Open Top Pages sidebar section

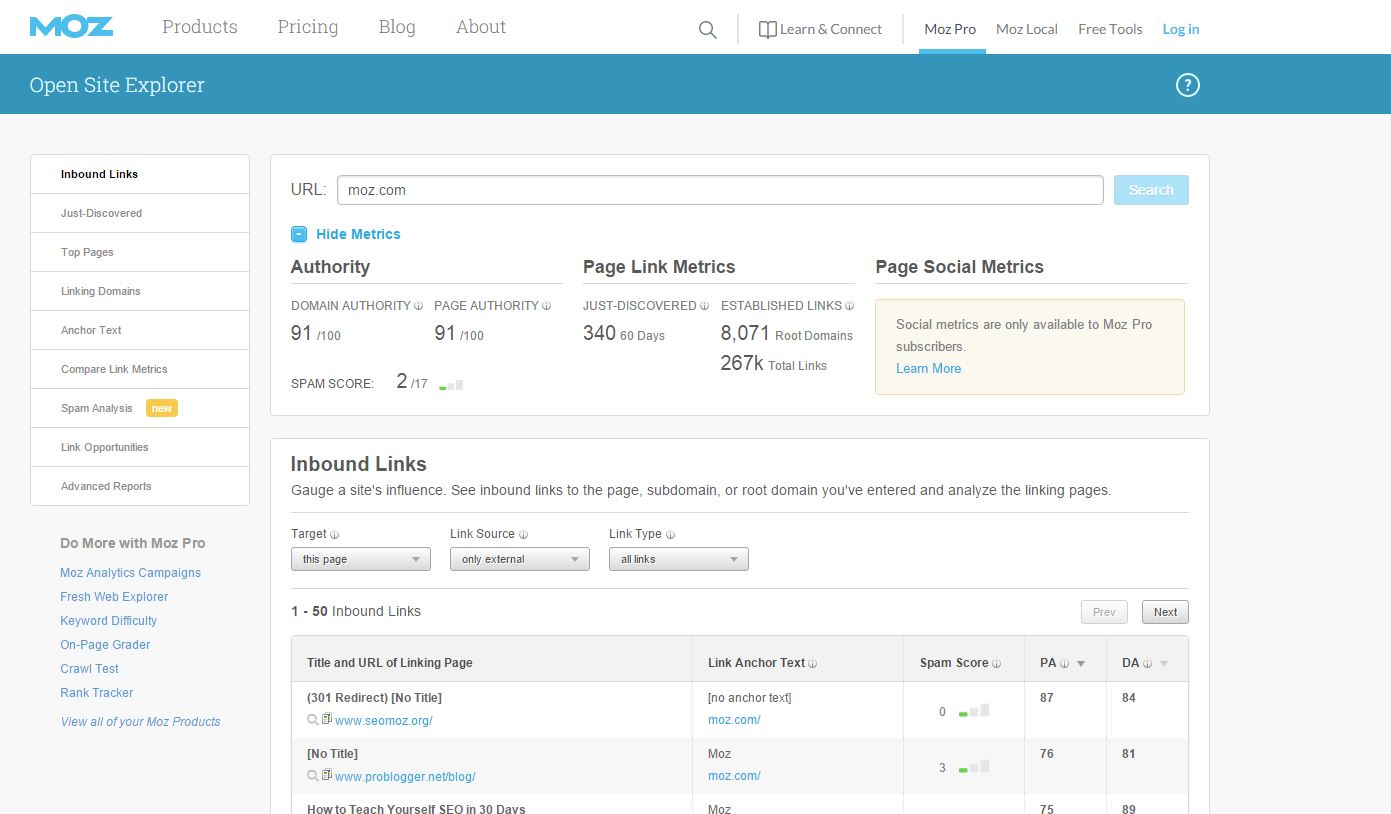[x=140, y=252]
